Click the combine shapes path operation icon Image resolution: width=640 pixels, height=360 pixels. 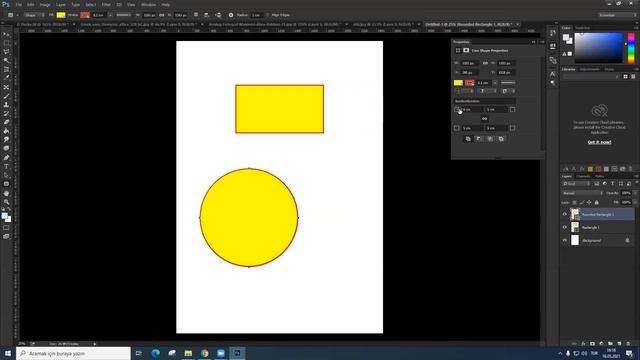click(468, 139)
